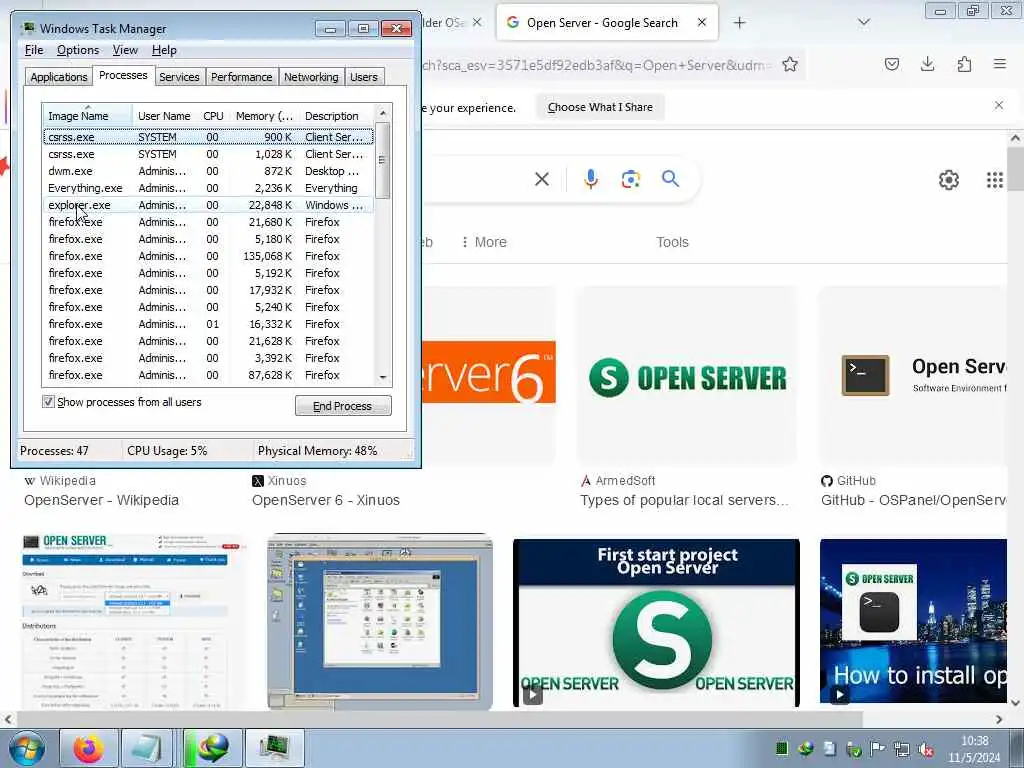Select the Everything.exe process row
The image size is (1024, 768).
(208, 188)
